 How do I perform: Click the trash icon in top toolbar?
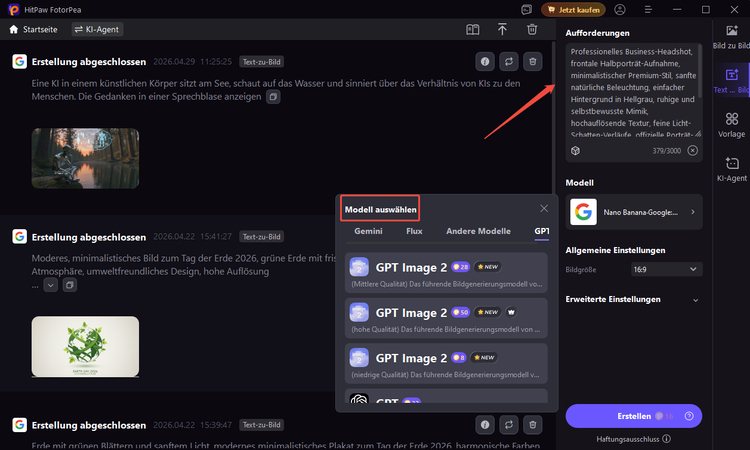[x=532, y=30]
